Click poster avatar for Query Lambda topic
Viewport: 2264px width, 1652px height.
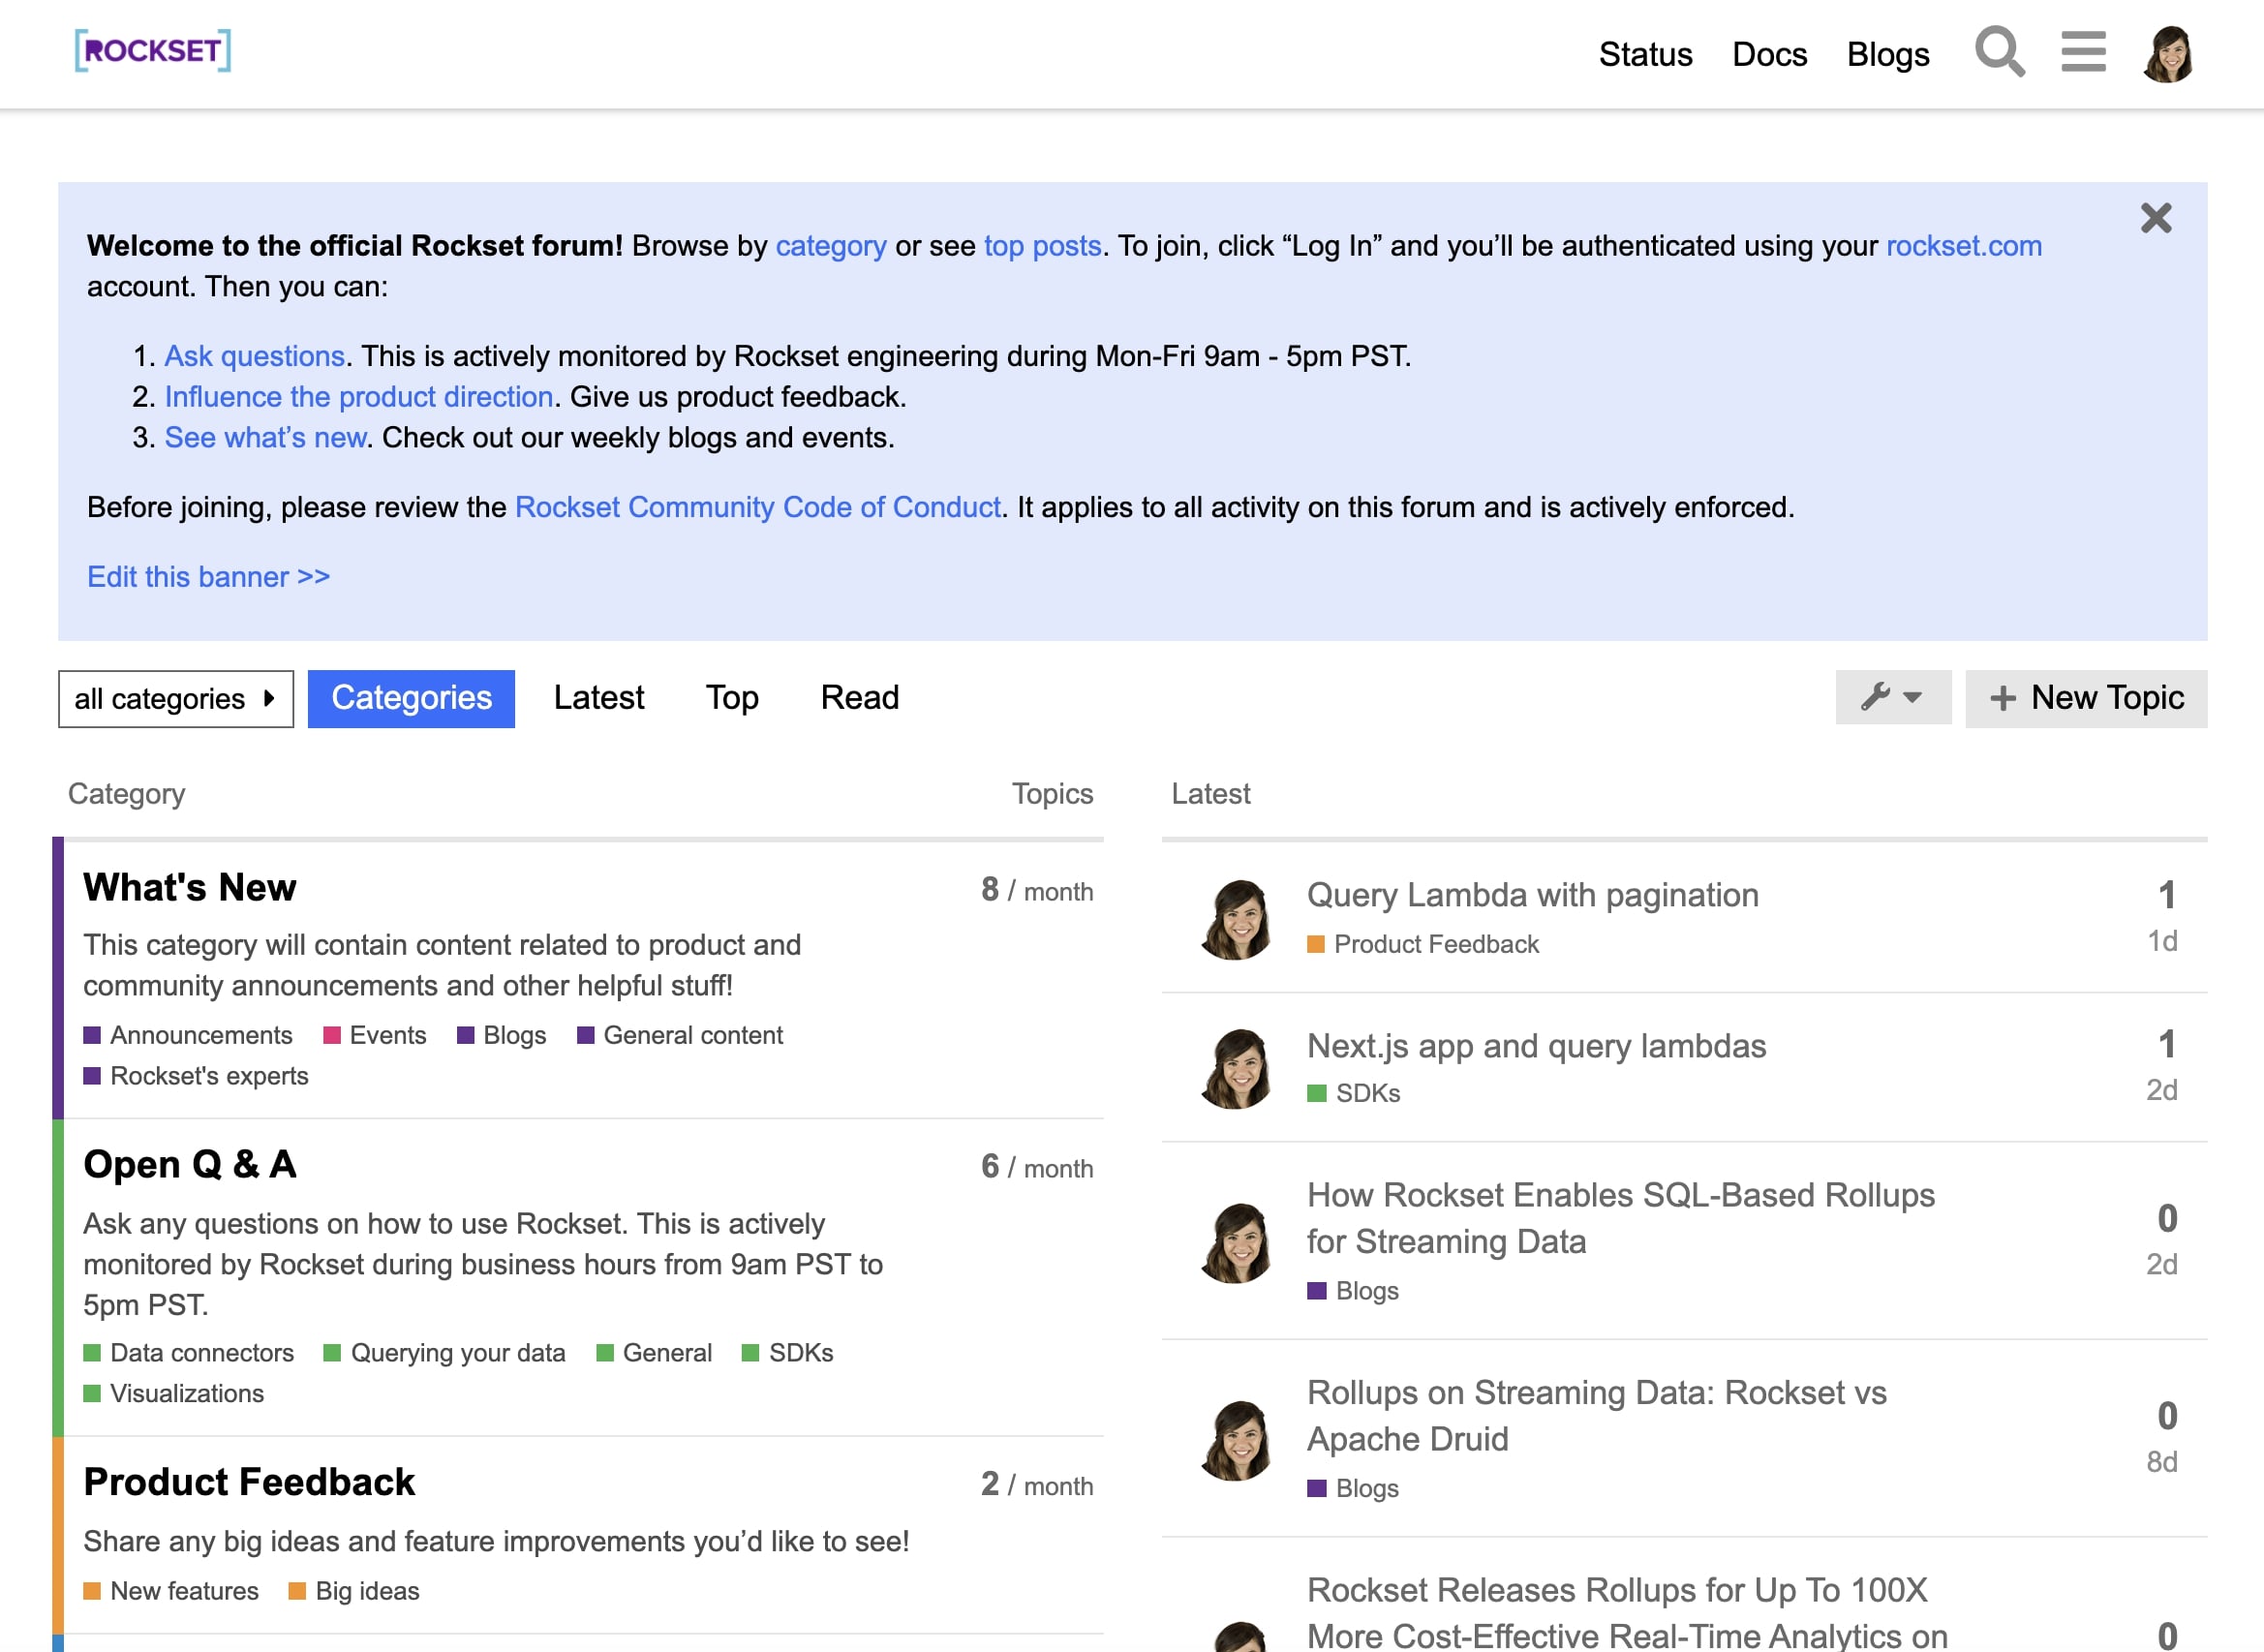pyautogui.click(x=1236, y=919)
